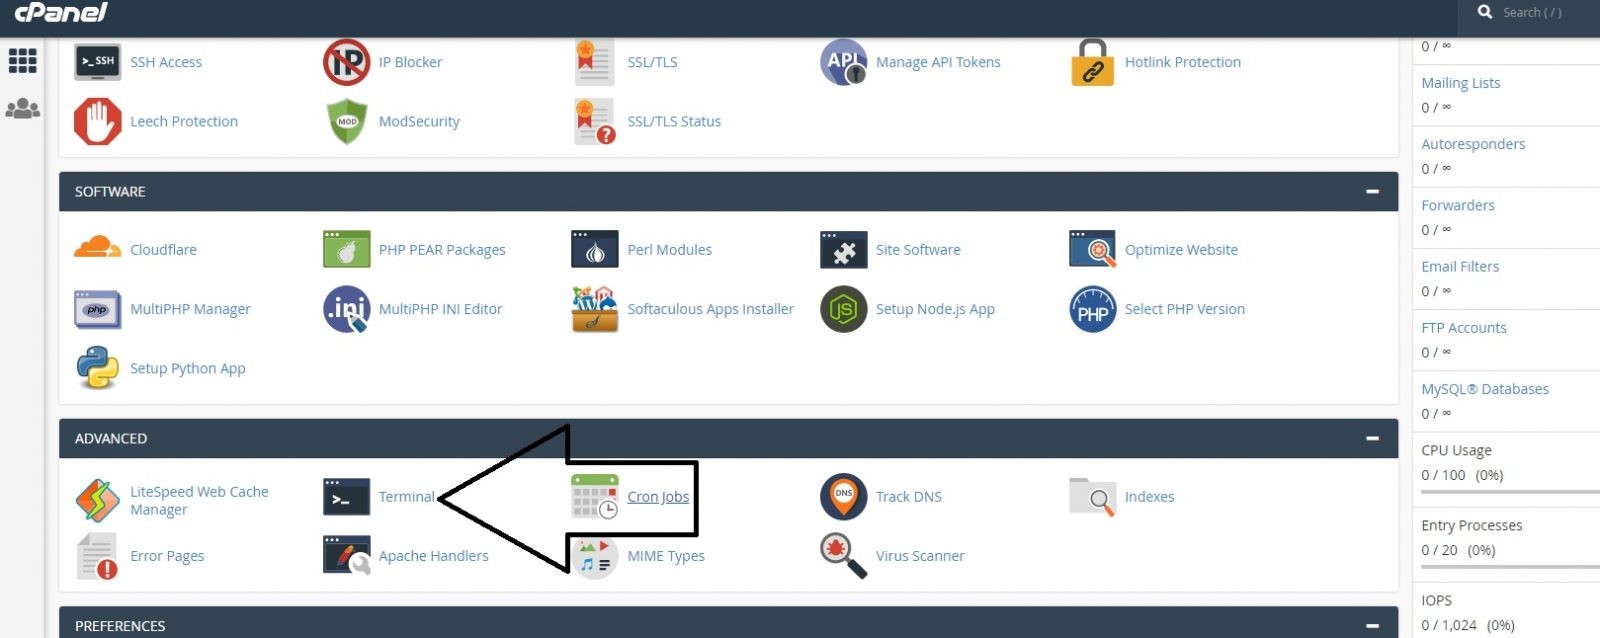Open the ModSecurity link
Viewport: 1600px width, 638px height.
(x=419, y=122)
